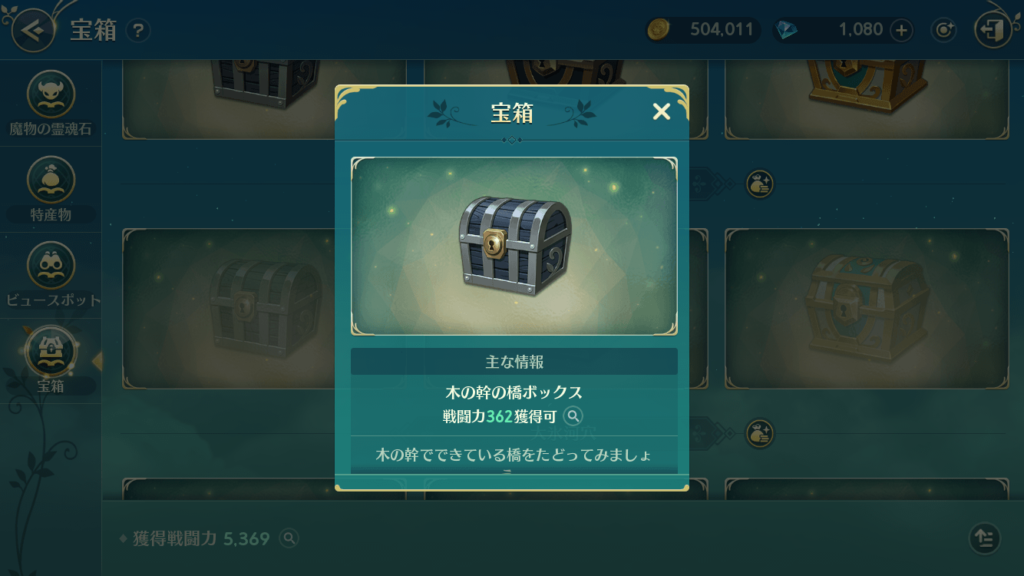This screenshot has height=576, width=1024.
Task: Select the 宝箱 sidebar tab
Action: click(x=50, y=360)
